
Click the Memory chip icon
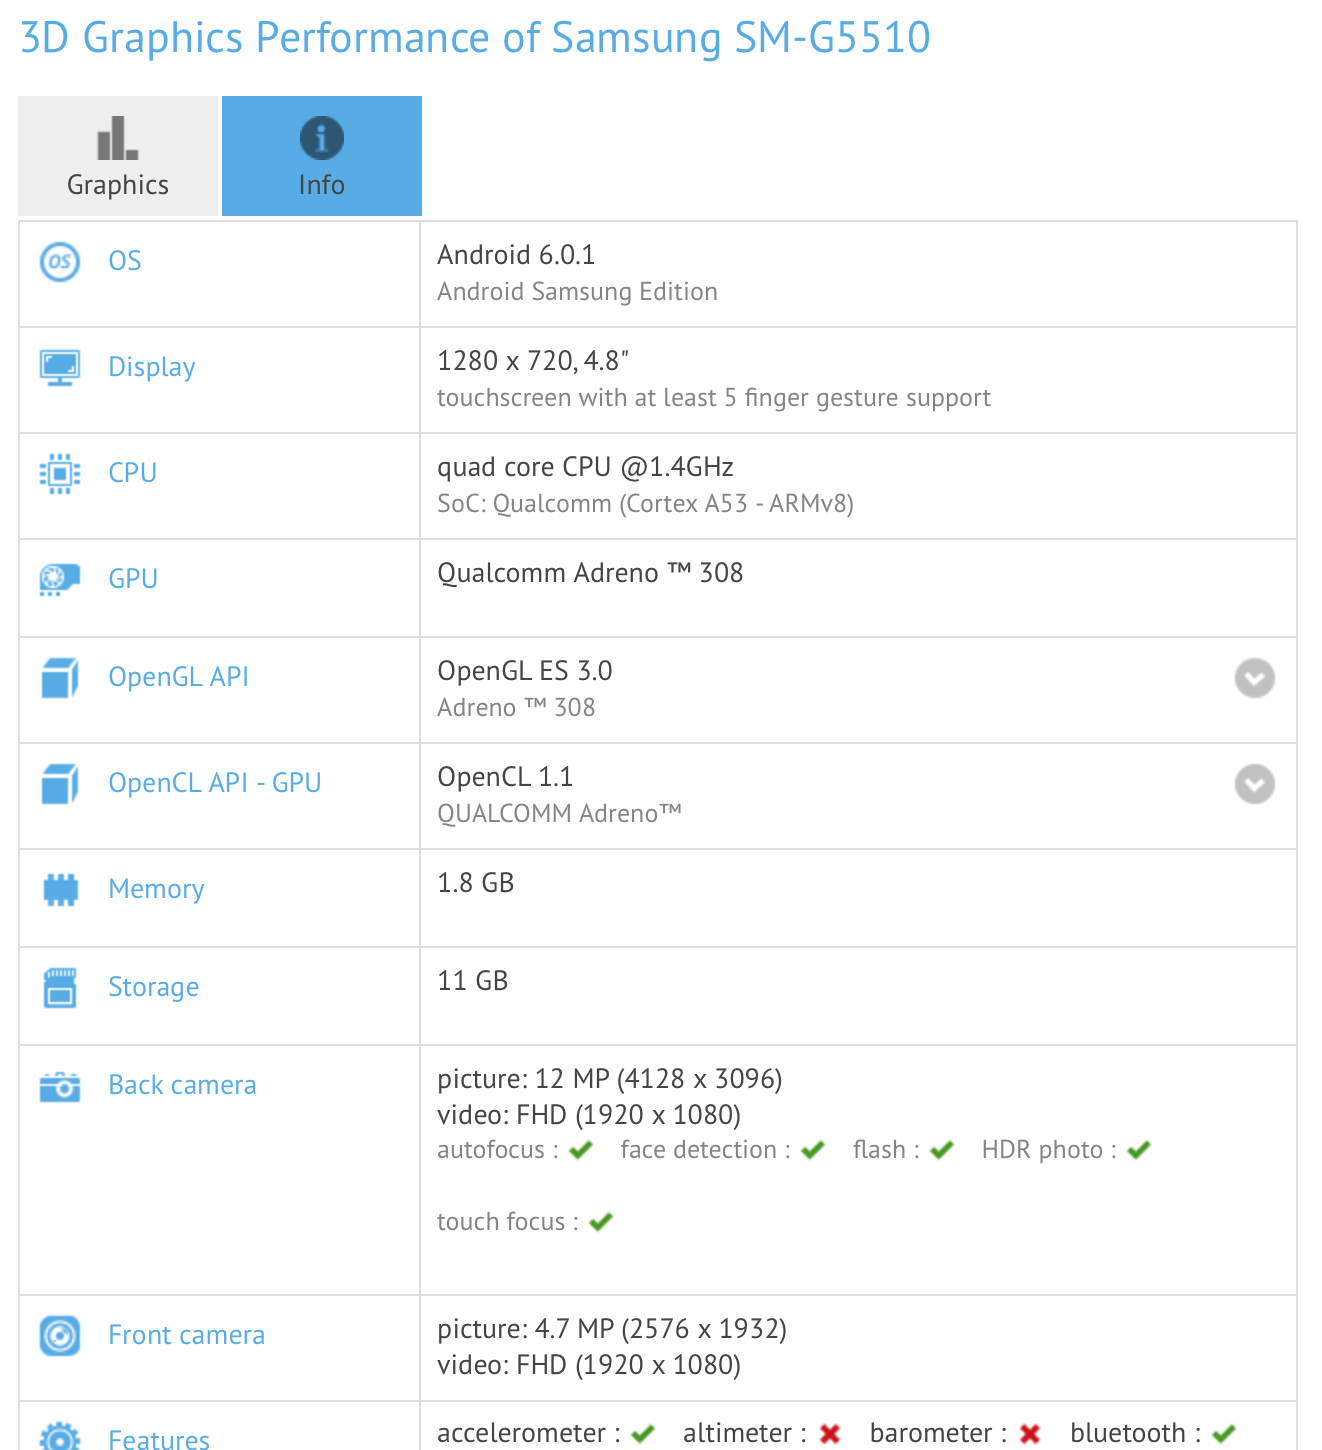60,889
